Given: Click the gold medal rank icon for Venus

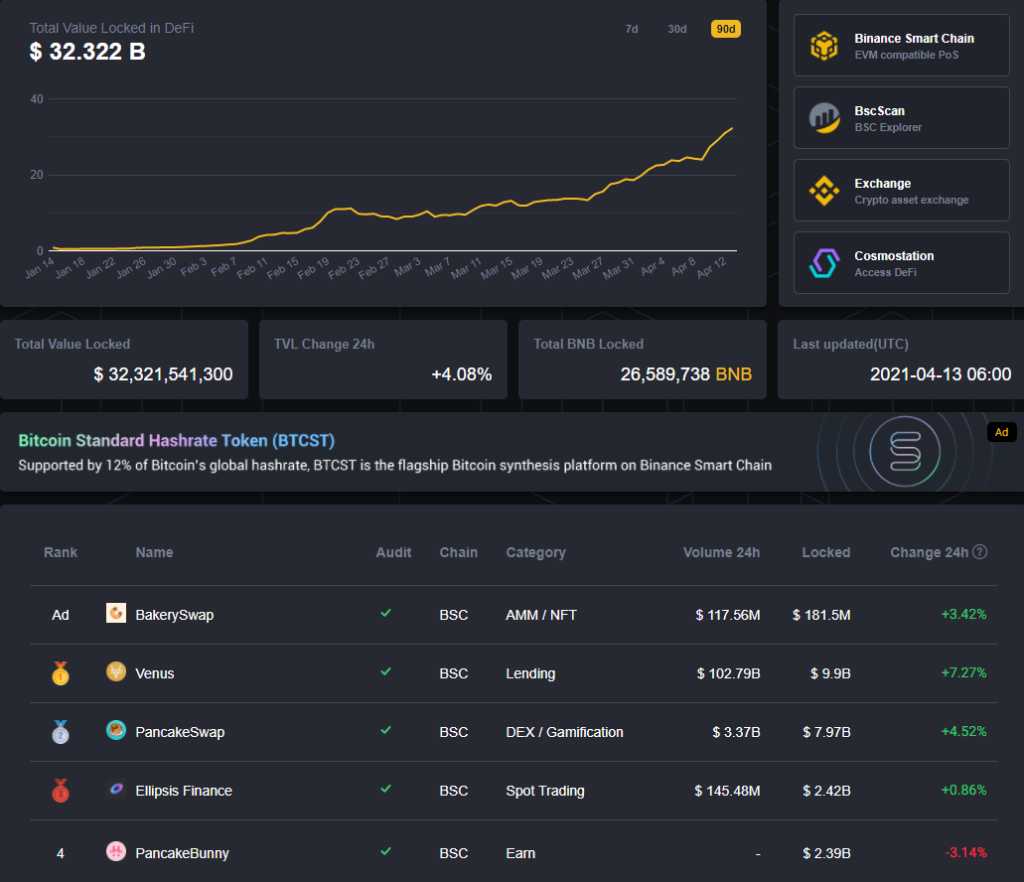Looking at the screenshot, I should point(60,673).
